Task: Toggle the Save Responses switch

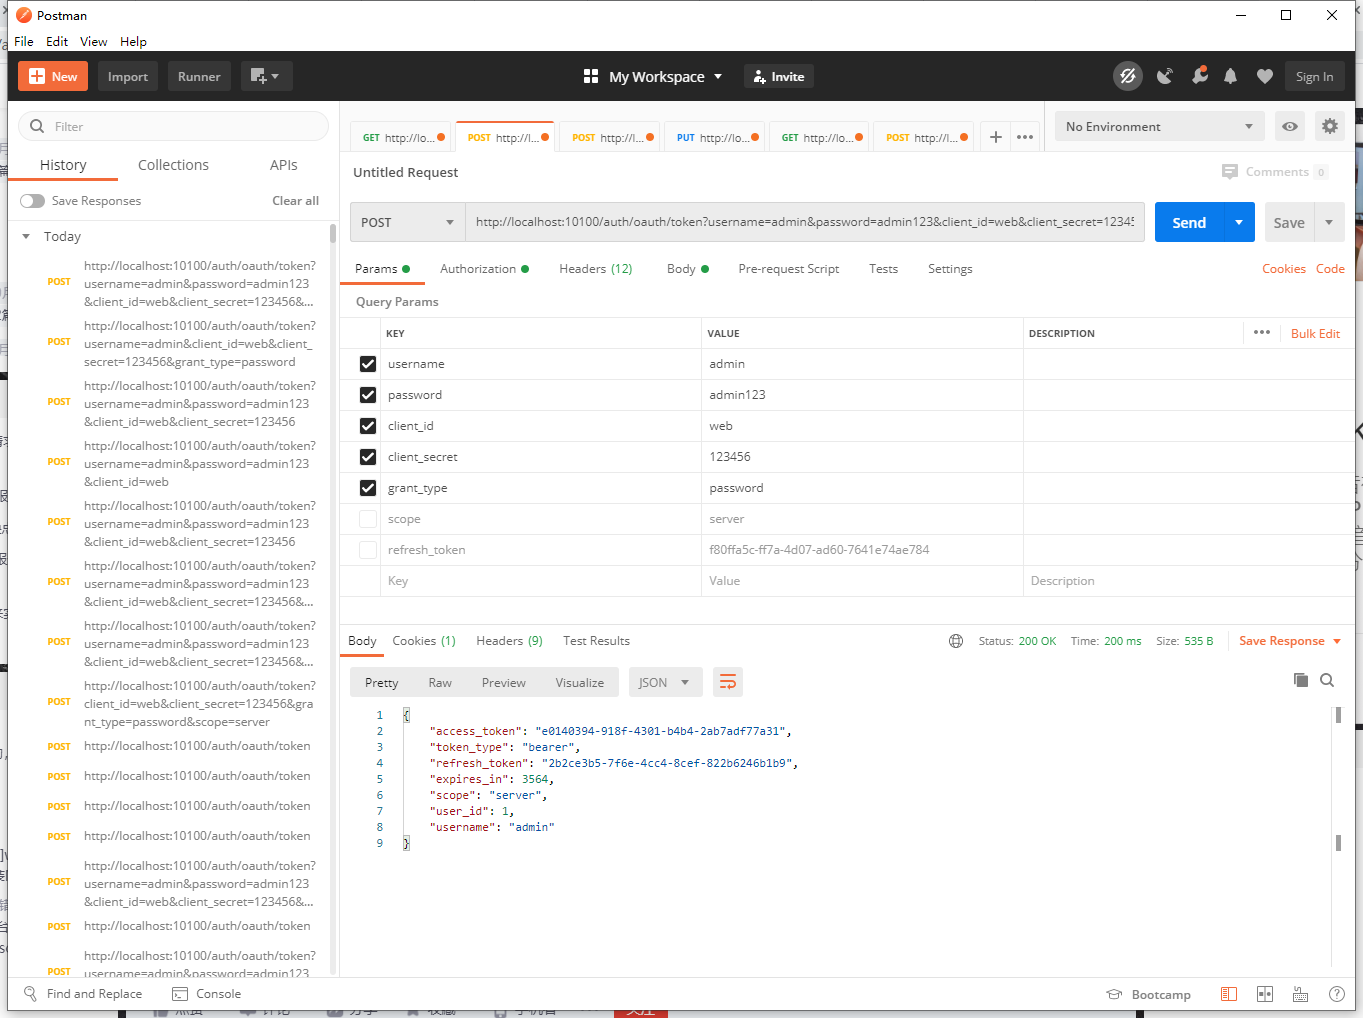Action: tap(32, 200)
